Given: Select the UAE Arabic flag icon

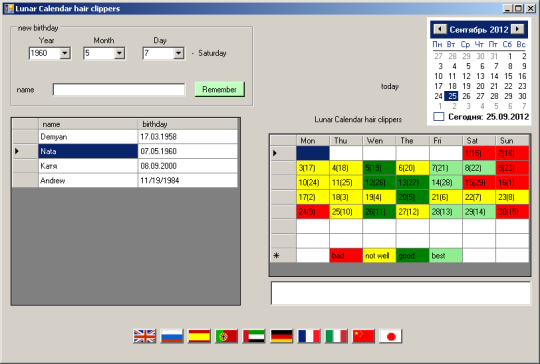Looking at the screenshot, I should pos(254,336).
